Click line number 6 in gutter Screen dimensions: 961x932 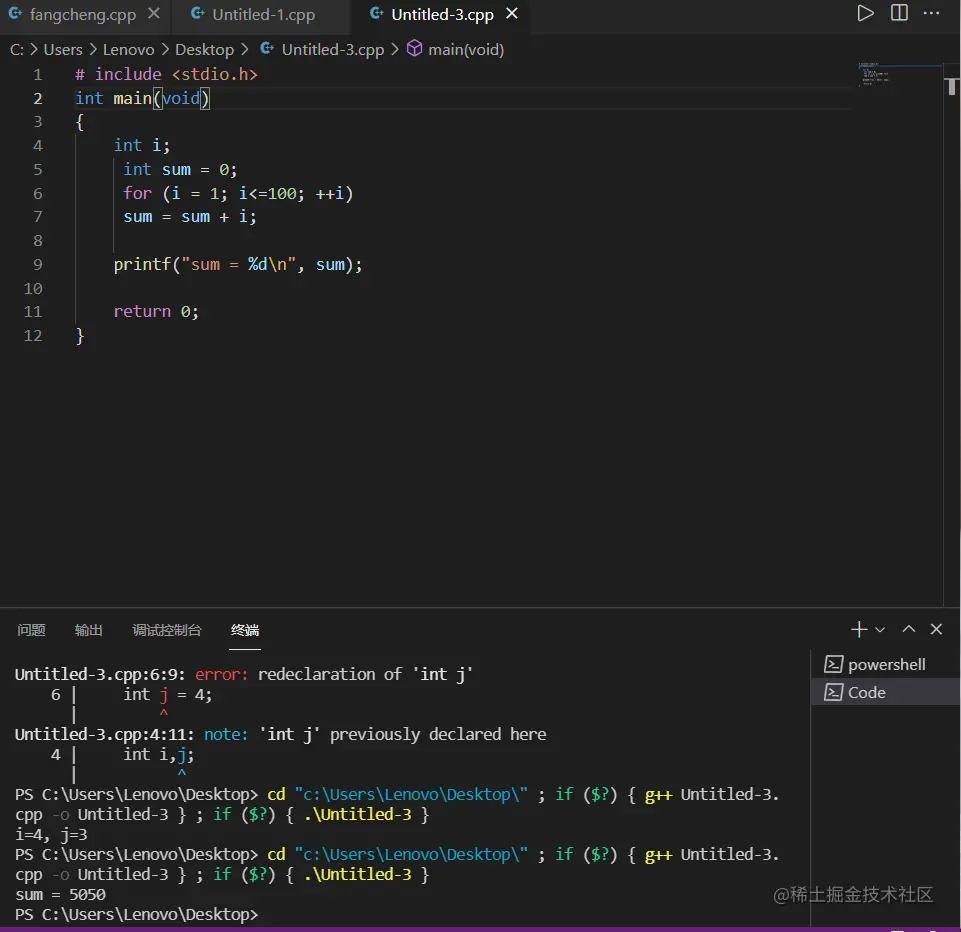point(37,194)
